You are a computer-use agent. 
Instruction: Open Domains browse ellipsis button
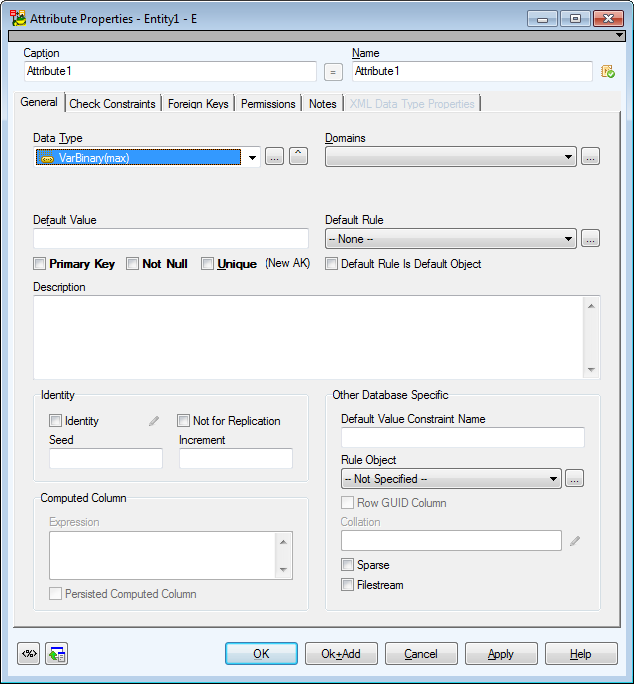coord(590,157)
